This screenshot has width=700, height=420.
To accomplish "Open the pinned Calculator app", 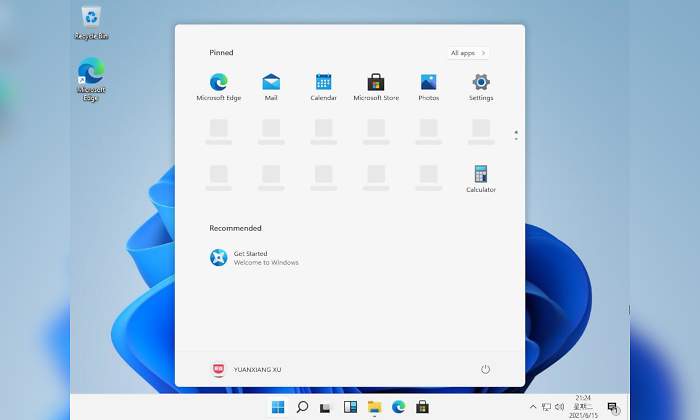I will pyautogui.click(x=481, y=179).
